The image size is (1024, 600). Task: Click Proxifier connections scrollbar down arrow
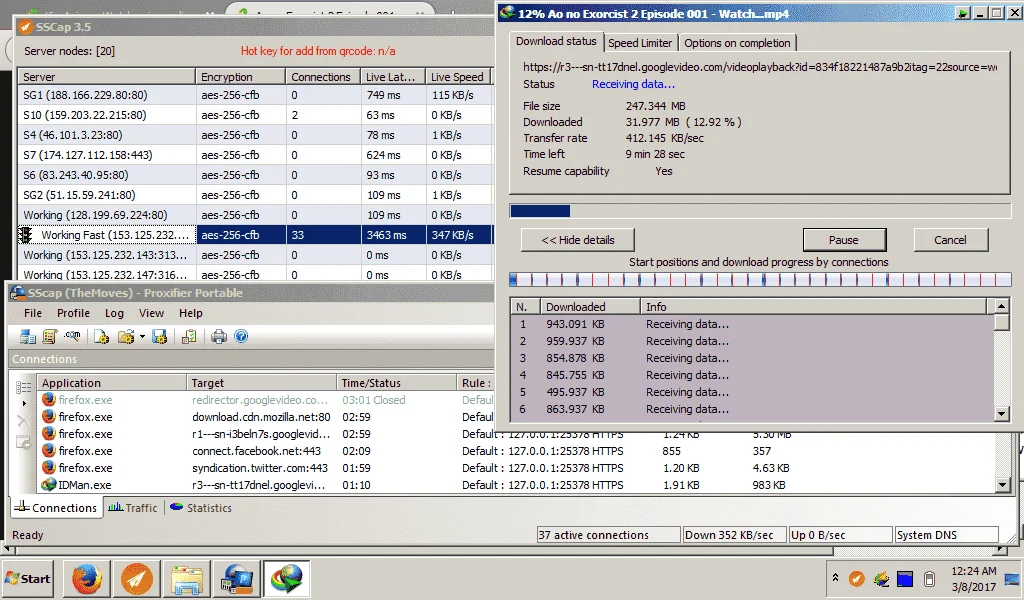click(1003, 484)
